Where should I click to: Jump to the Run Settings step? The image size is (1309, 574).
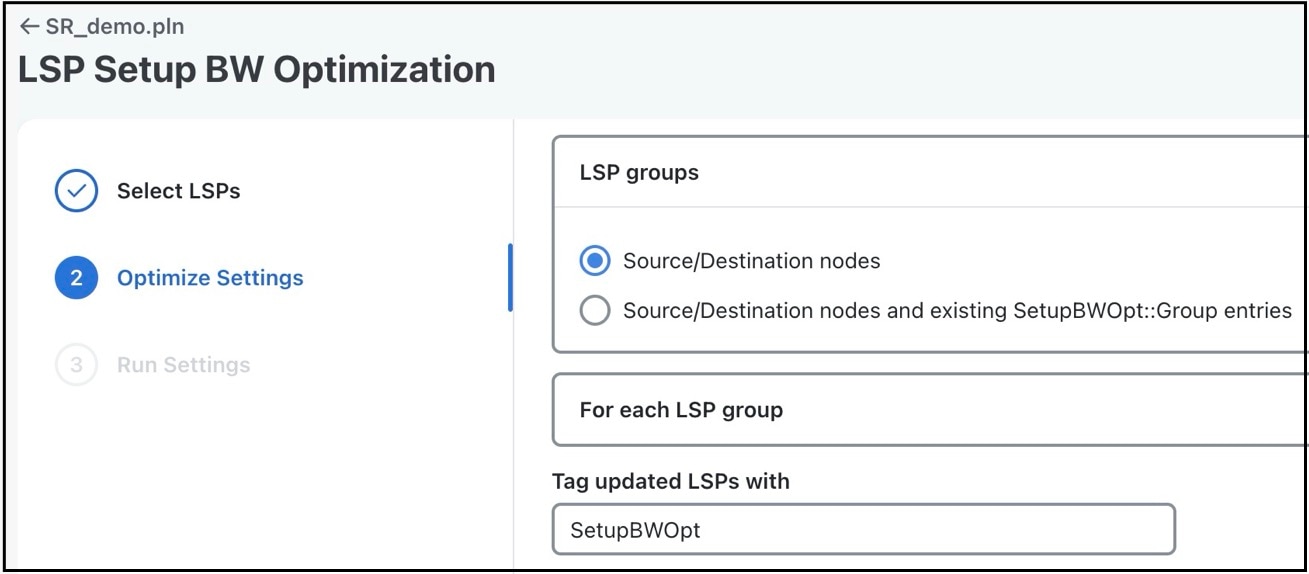[x=184, y=365]
